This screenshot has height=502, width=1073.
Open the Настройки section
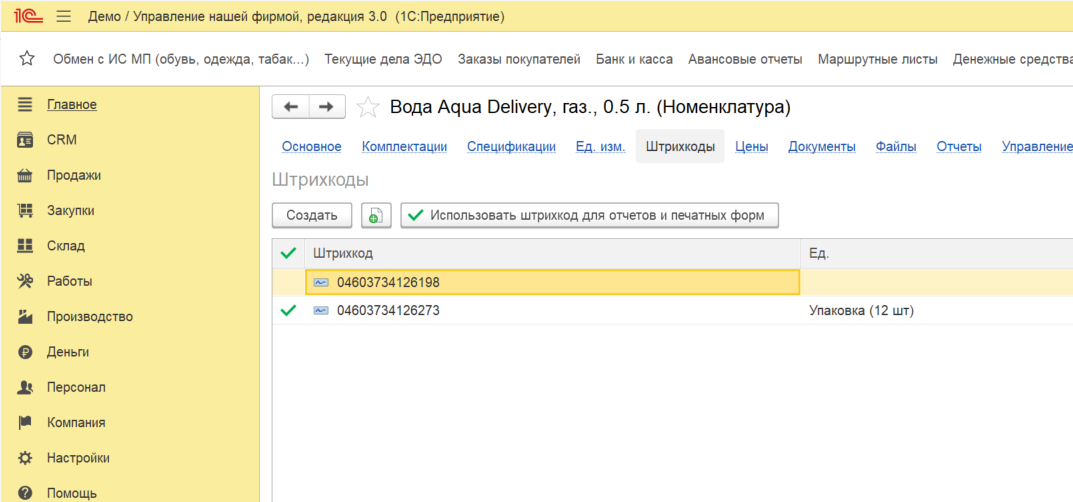pyautogui.click(x=78, y=458)
